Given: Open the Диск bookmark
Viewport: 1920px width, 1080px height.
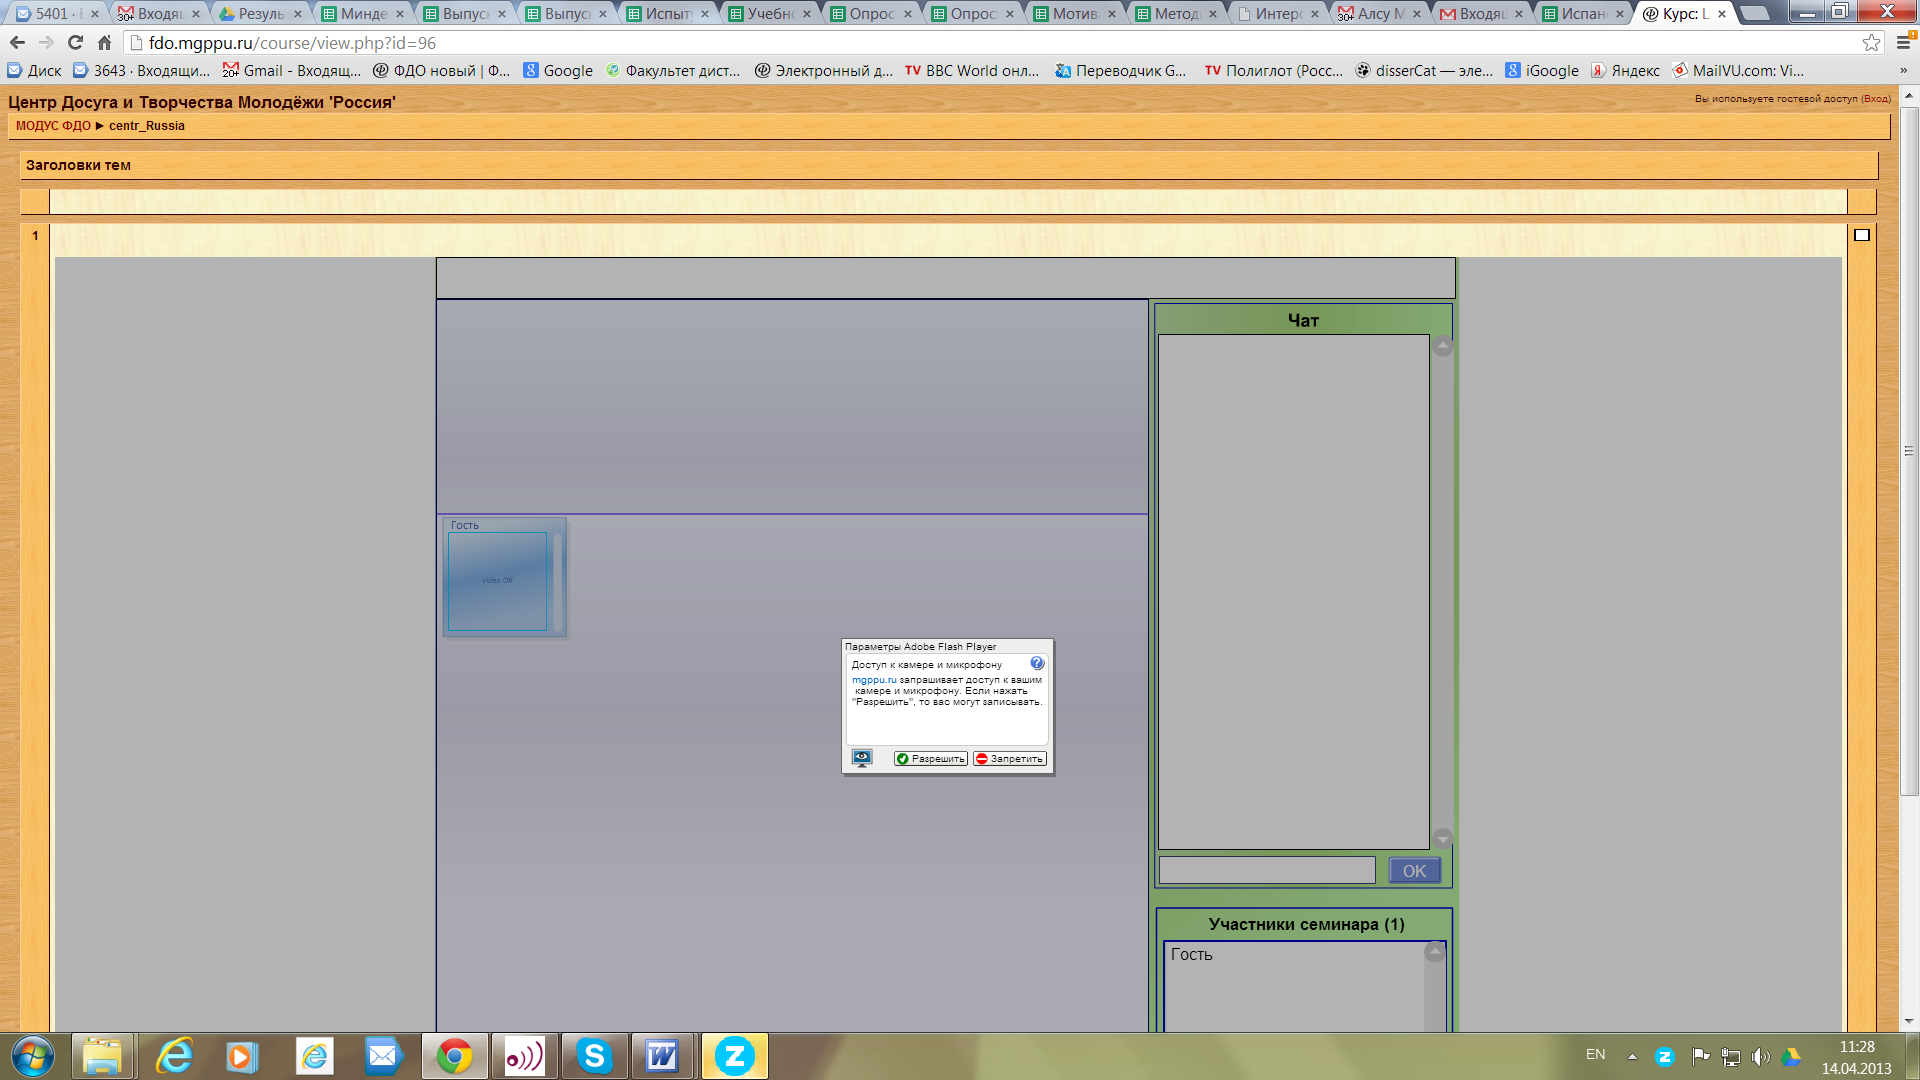Looking at the screenshot, I should pos(34,71).
